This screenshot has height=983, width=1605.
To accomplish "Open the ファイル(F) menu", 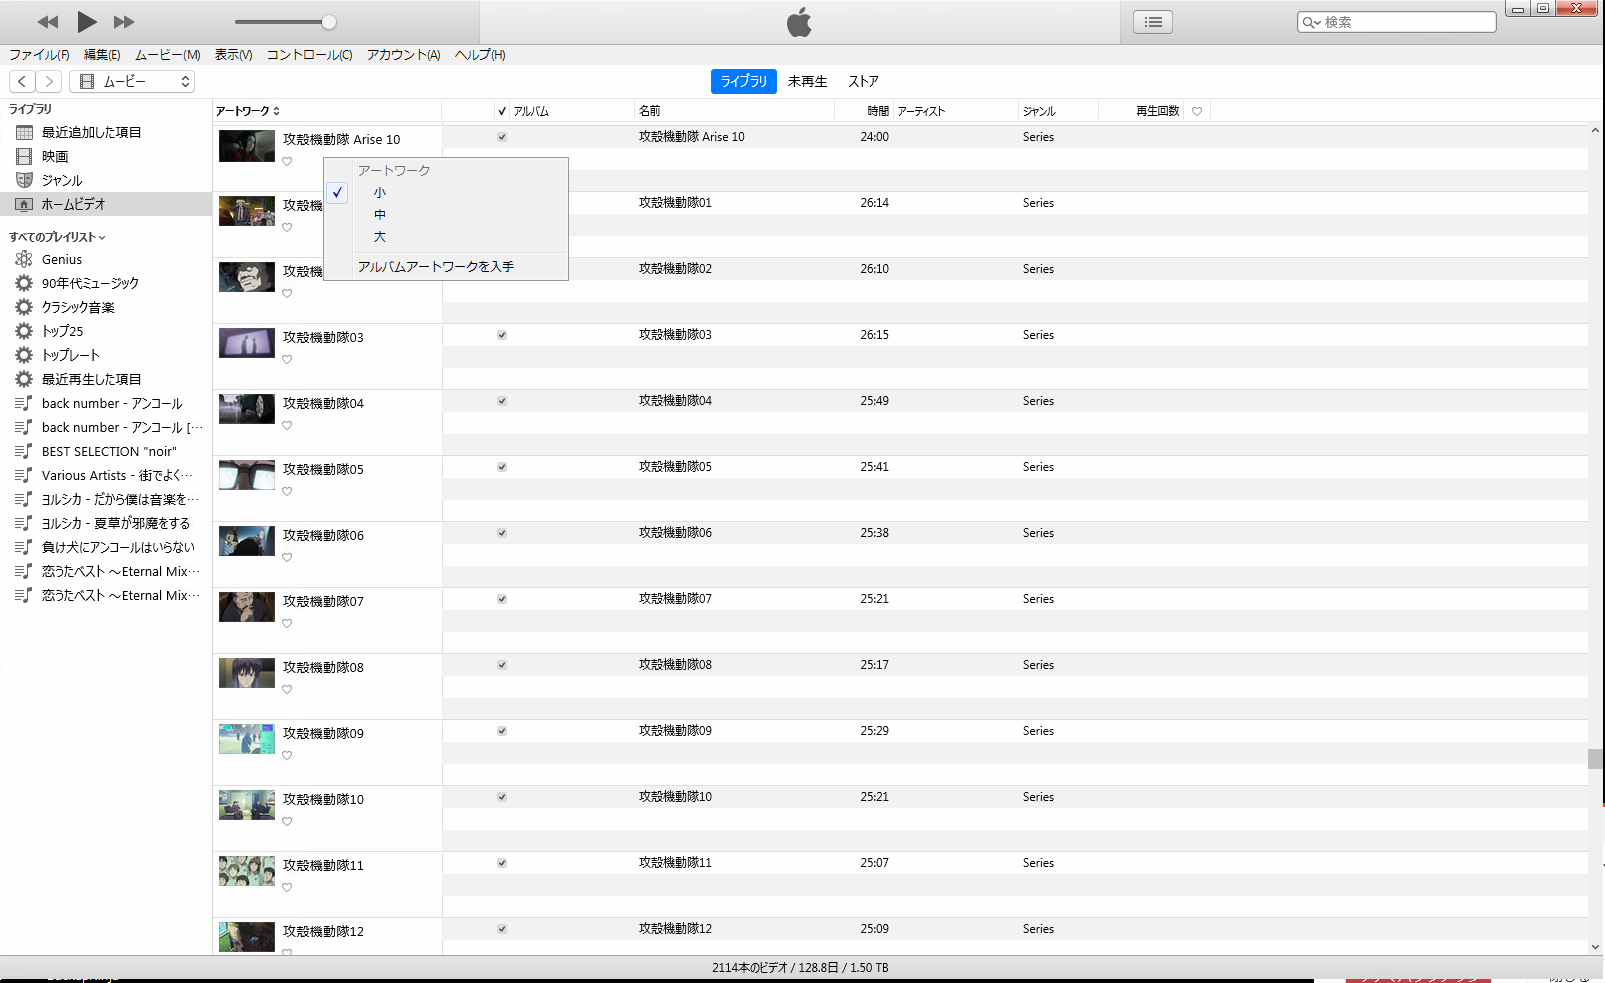I will [39, 55].
